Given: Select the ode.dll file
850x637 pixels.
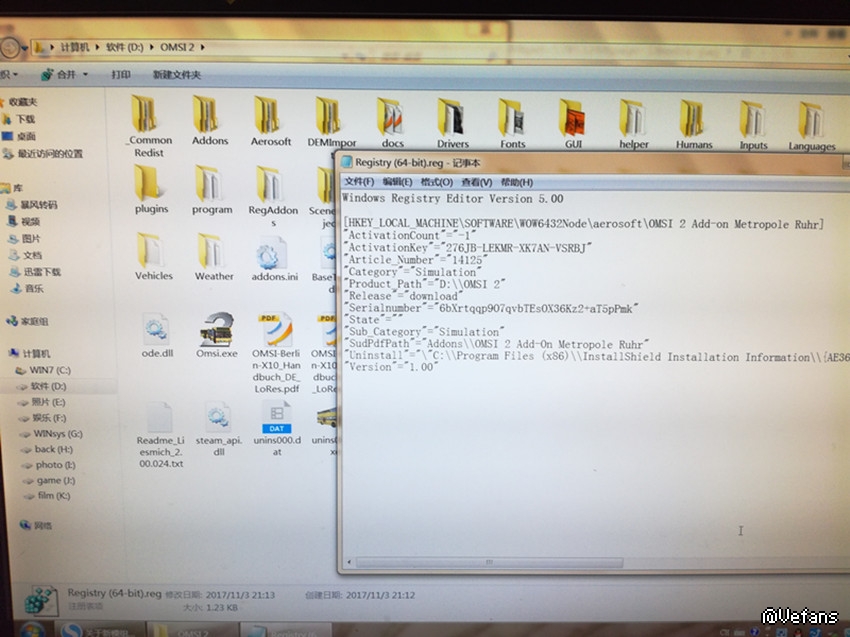Looking at the screenshot, I should point(156,332).
